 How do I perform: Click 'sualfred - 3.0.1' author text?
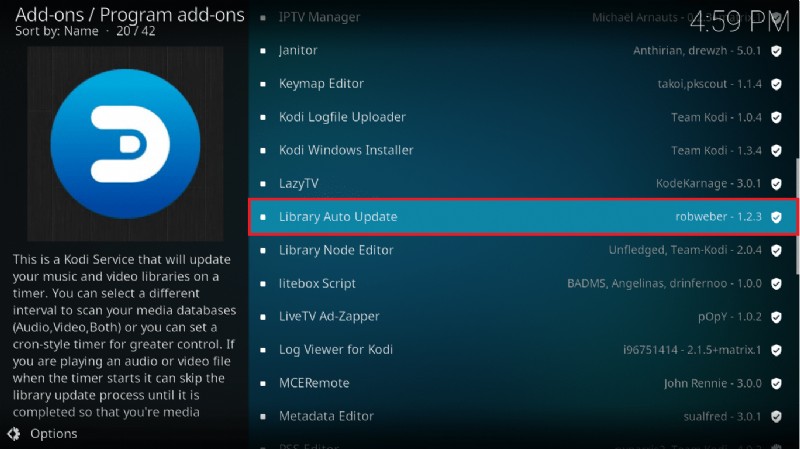(x=722, y=416)
